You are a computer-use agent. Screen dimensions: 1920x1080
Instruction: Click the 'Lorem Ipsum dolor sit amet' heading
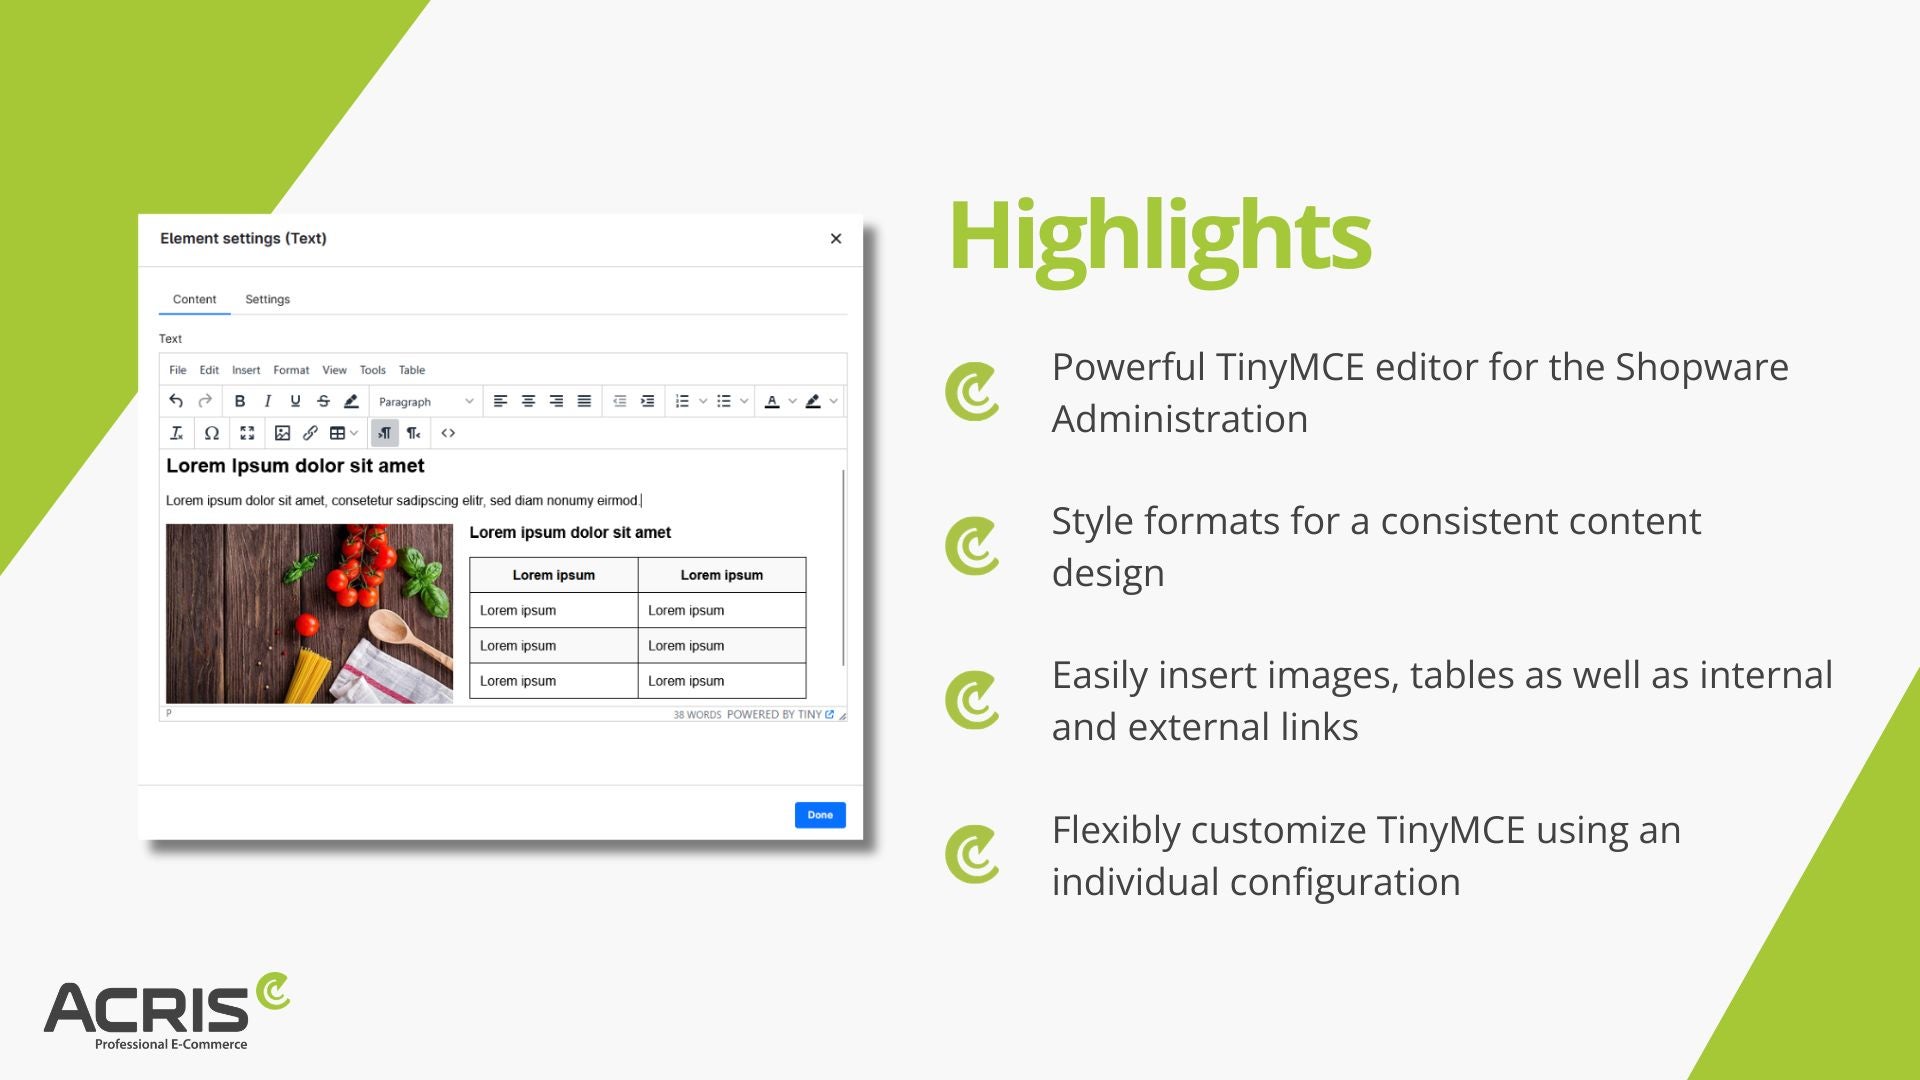295,466
